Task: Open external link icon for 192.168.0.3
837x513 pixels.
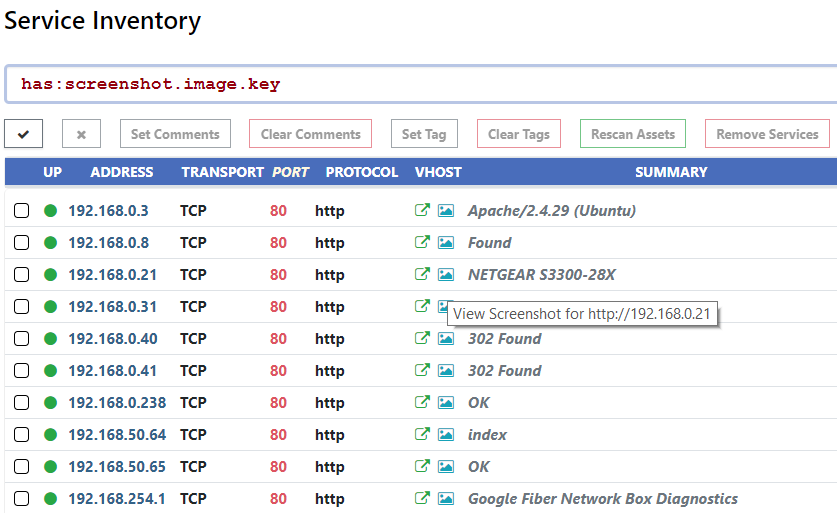Action: point(422,211)
